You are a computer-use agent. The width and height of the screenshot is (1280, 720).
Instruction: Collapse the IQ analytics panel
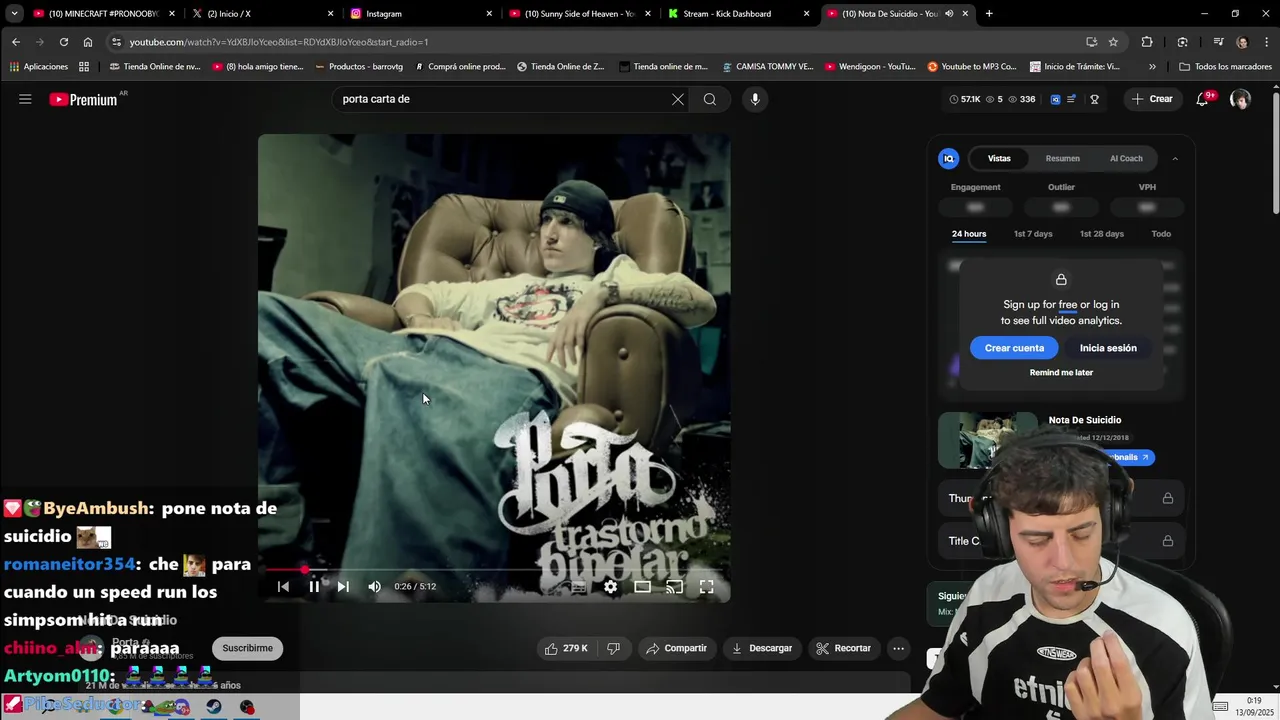click(1175, 158)
